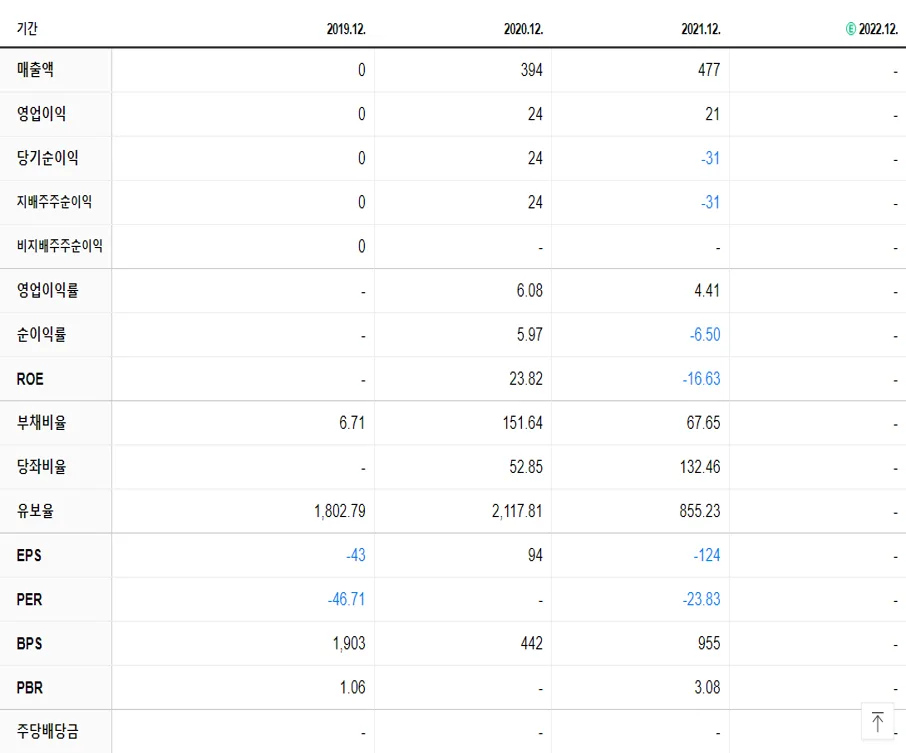
Task: Click the 151.64 debt ratio value
Action: click(523, 422)
